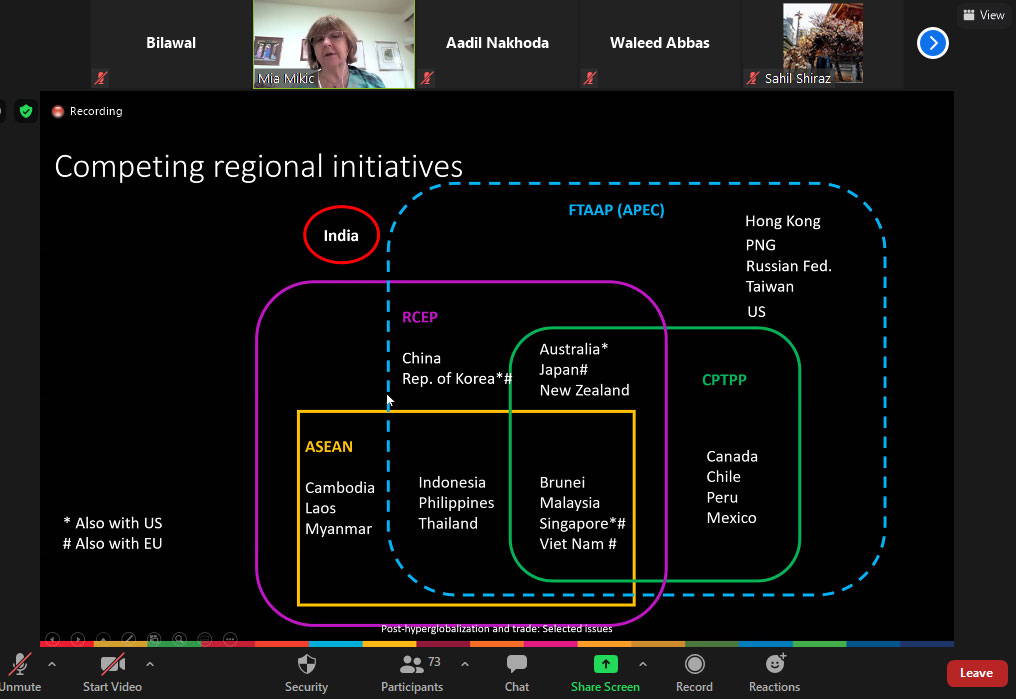The height and width of the screenshot is (699, 1016).
Task: Select Aadil Nakhoda's participant tile
Action: pos(497,44)
